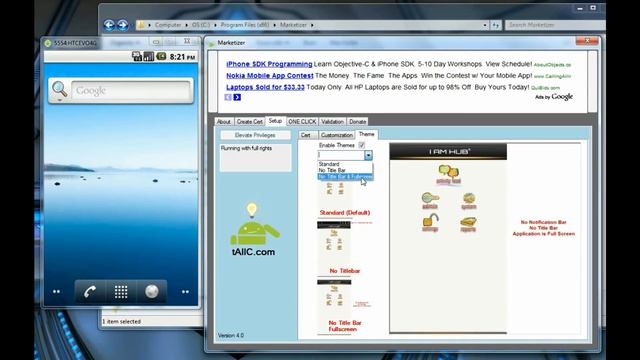Collapse the theme dropdown with its arrow

[x=368, y=155]
